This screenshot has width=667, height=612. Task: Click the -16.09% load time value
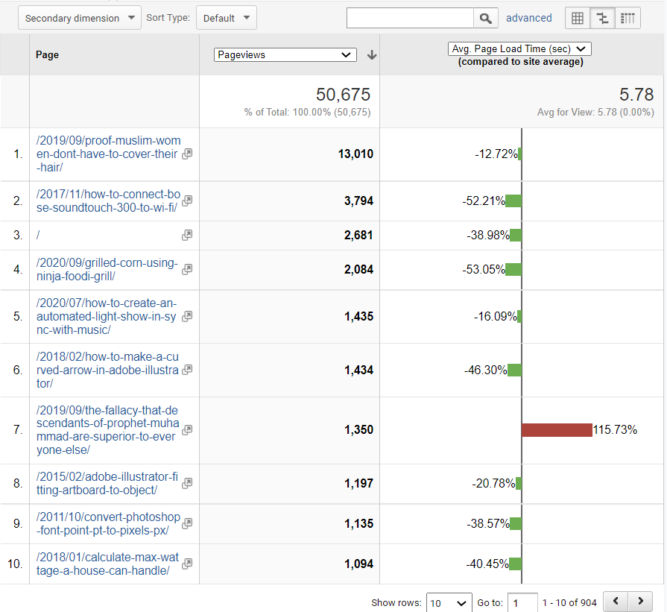coord(495,316)
